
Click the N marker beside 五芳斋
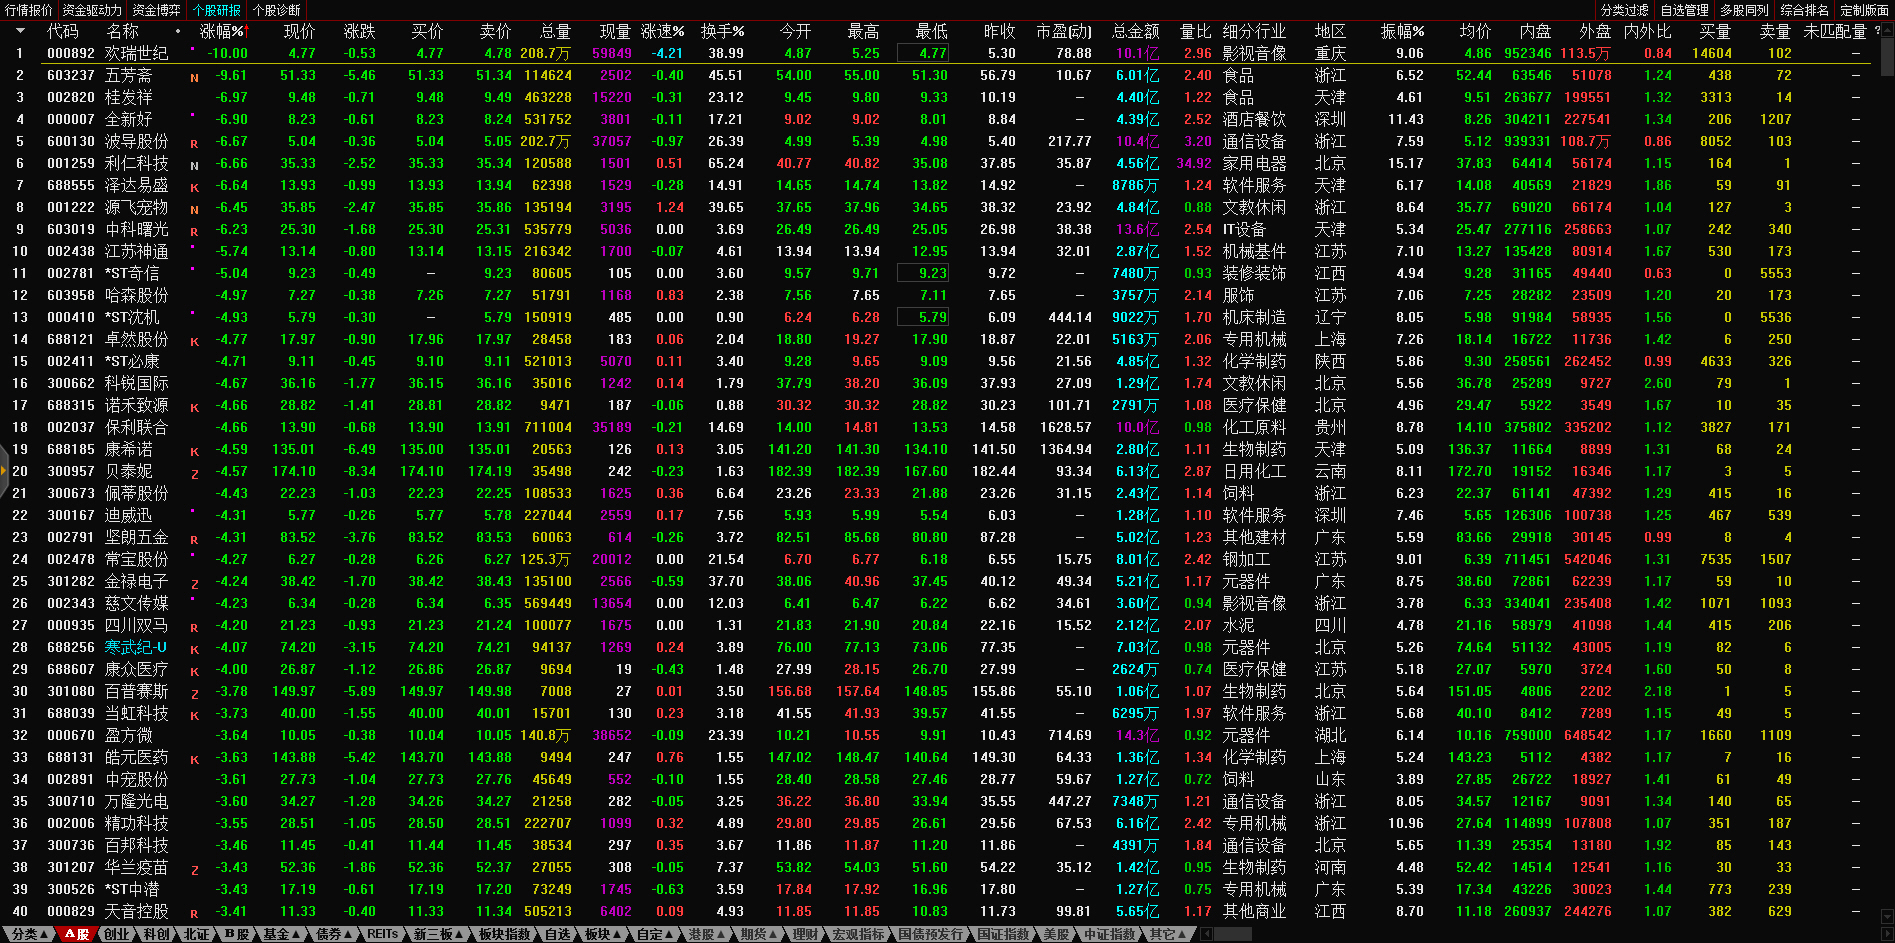click(x=194, y=77)
